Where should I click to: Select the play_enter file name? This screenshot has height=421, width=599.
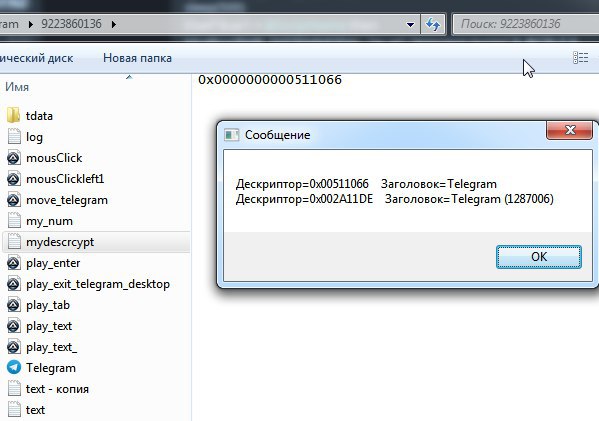[53, 263]
